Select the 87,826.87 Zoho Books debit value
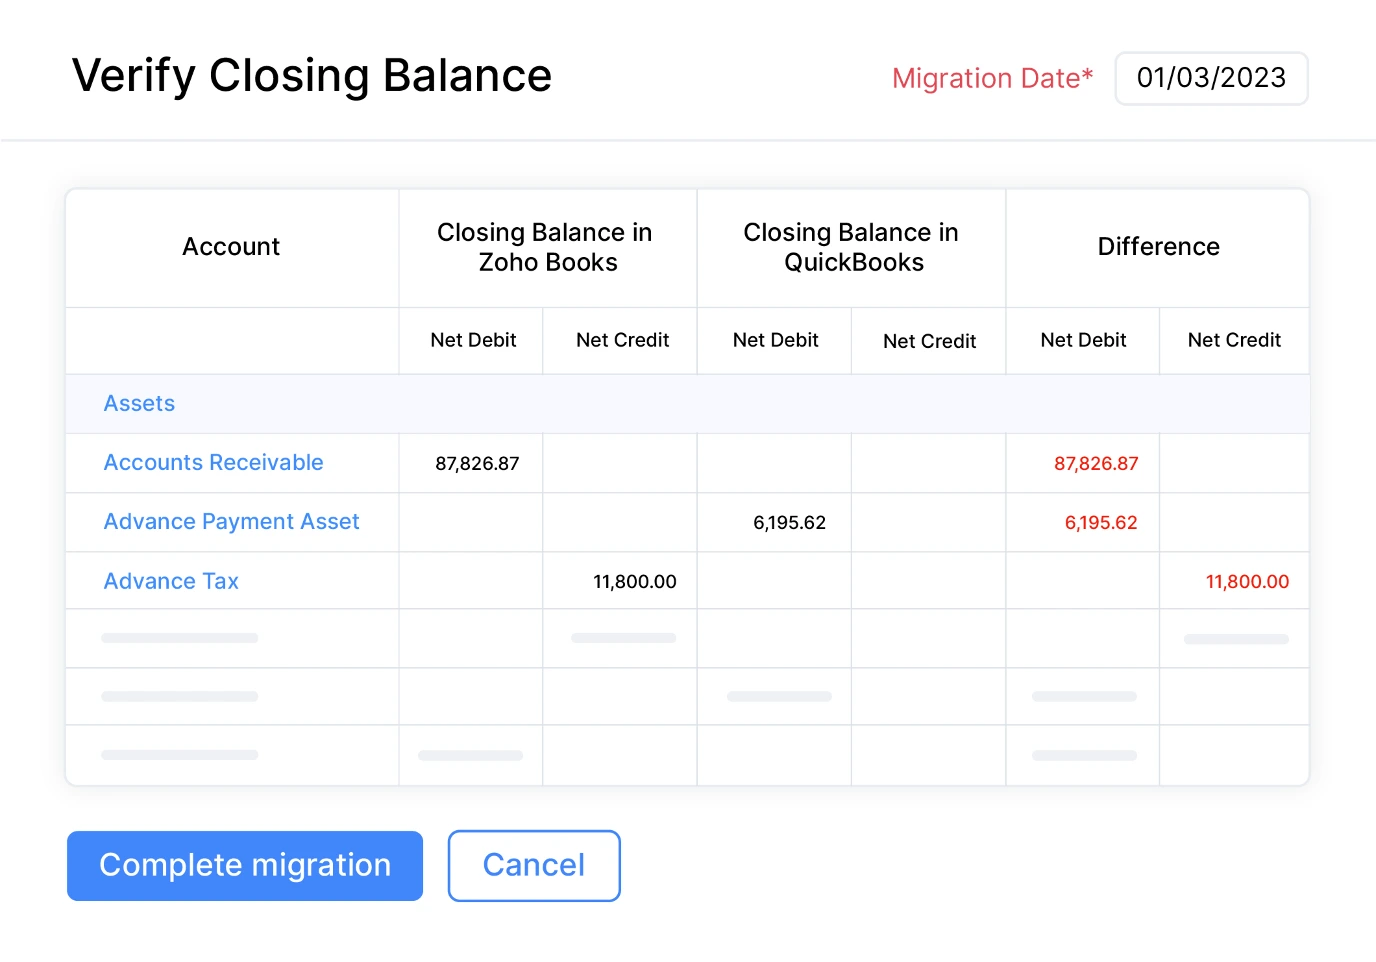The image size is (1376, 962). point(477,463)
